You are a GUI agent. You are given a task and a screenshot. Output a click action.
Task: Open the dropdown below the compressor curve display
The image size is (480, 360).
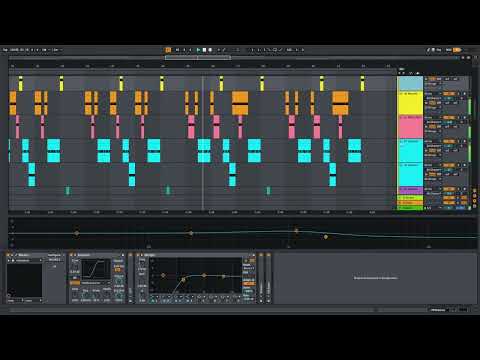96,283
